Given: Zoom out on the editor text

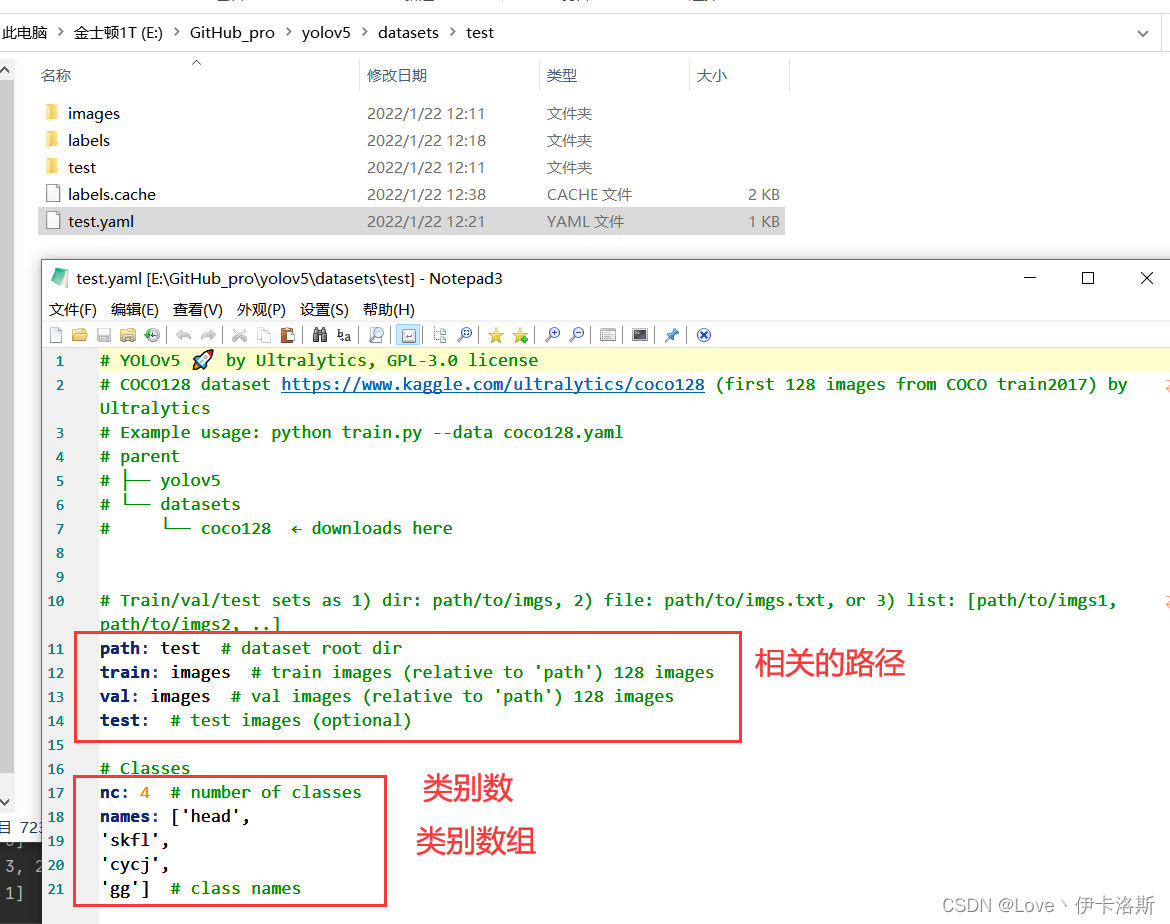Looking at the screenshot, I should coord(576,335).
